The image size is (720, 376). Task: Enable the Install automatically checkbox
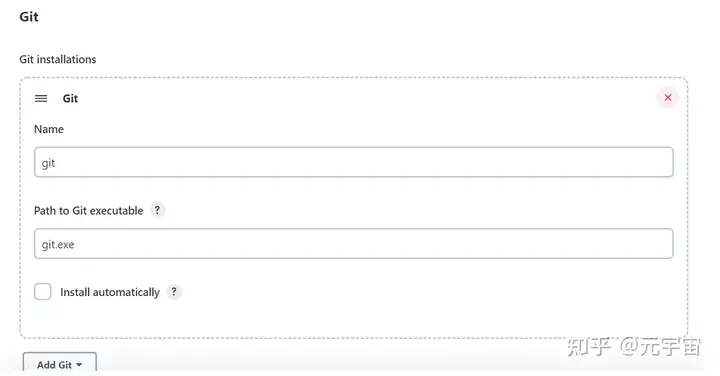pyautogui.click(x=43, y=292)
